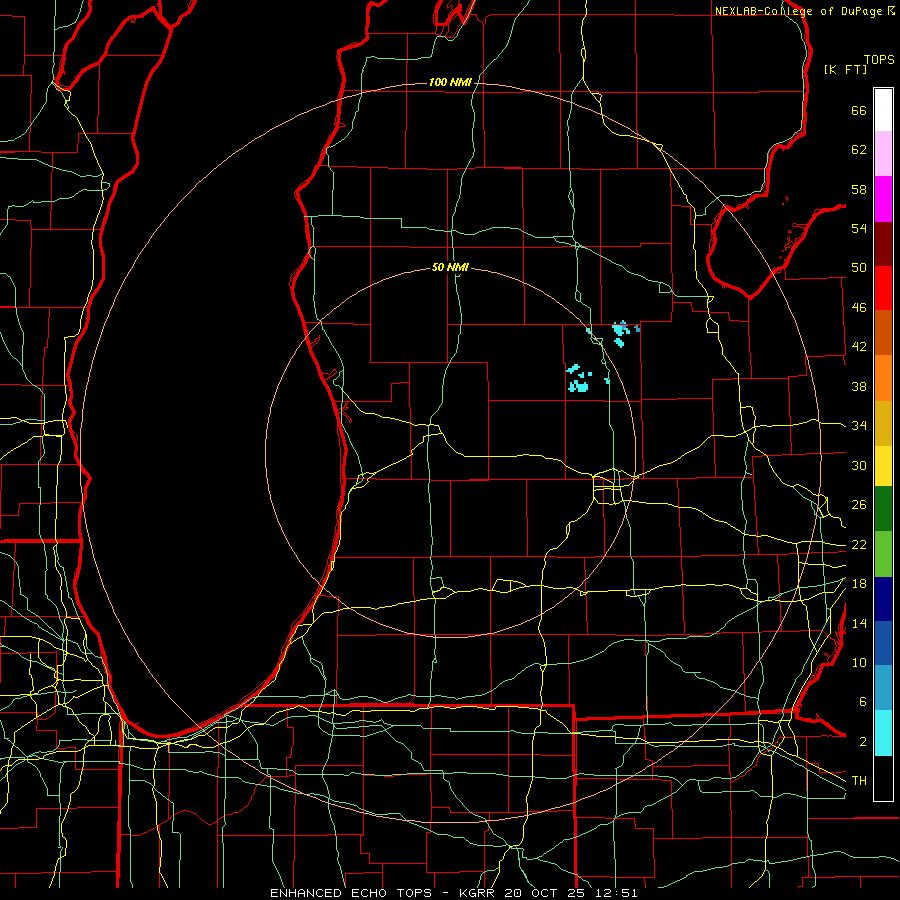Screen dimensions: 900x900
Task: Click the 38 scale label
Action: click(x=859, y=386)
